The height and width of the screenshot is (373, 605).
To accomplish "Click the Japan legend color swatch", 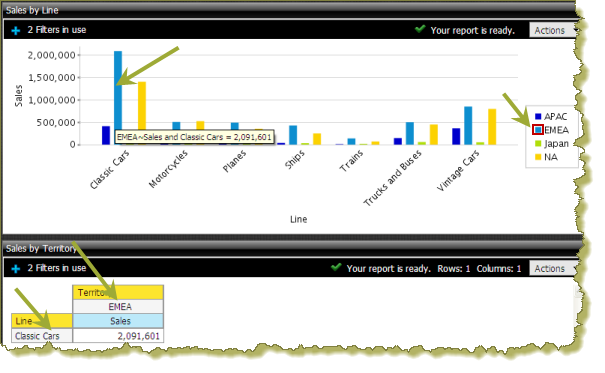I will coord(538,143).
